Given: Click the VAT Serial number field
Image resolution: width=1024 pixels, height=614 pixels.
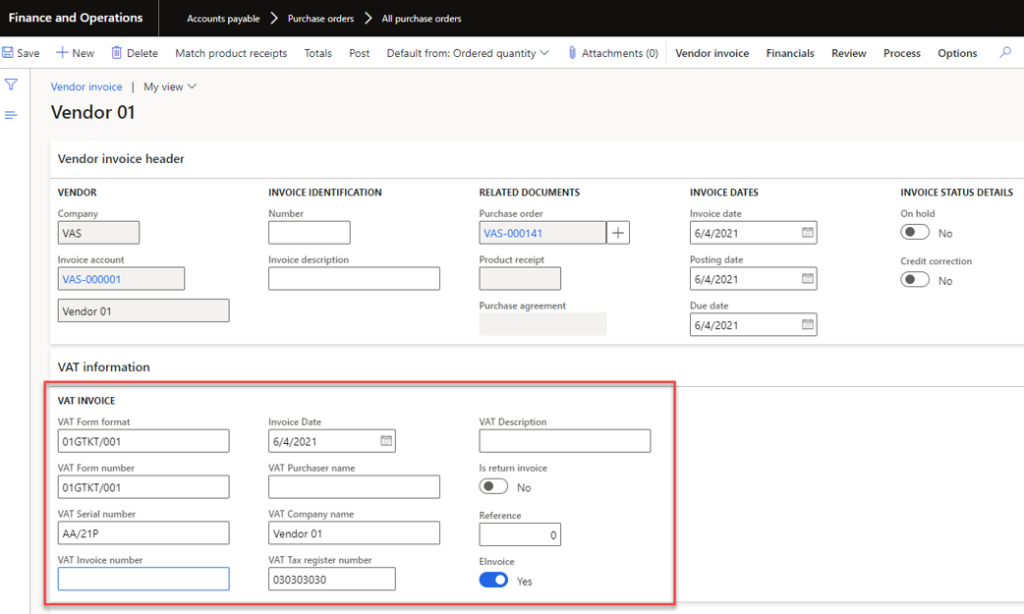Looking at the screenshot, I should pos(143,533).
